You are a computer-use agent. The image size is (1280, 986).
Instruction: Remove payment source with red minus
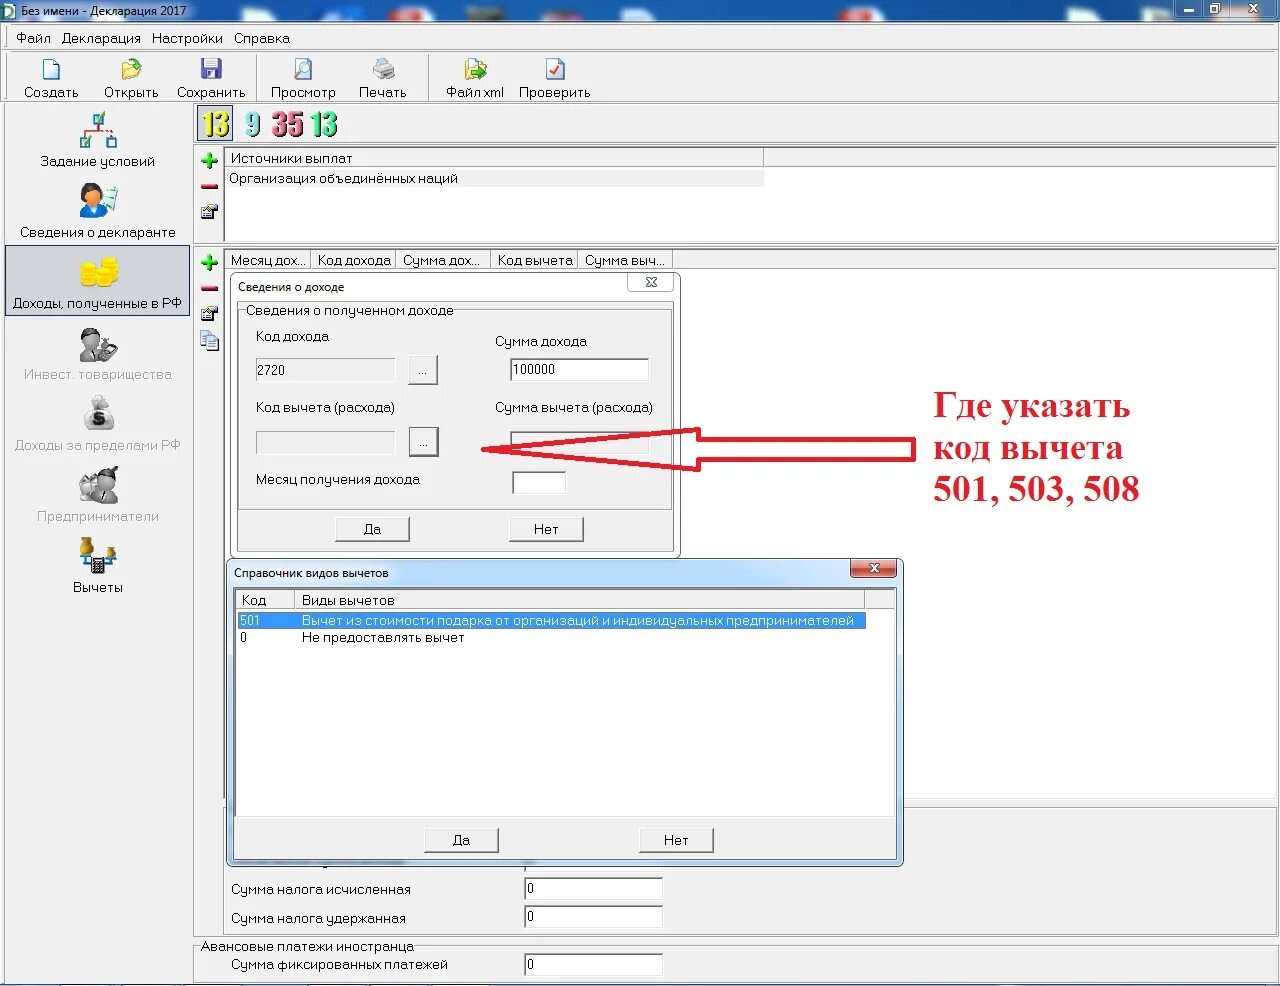point(209,186)
